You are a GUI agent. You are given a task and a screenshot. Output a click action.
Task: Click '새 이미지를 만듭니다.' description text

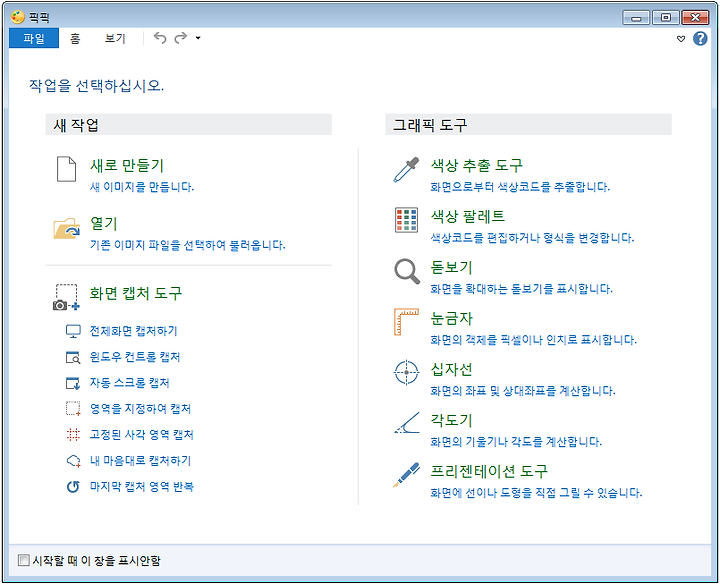pos(142,187)
